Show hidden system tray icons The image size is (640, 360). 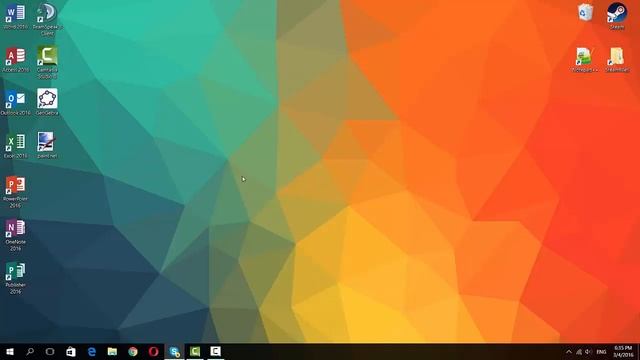[x=569, y=352]
